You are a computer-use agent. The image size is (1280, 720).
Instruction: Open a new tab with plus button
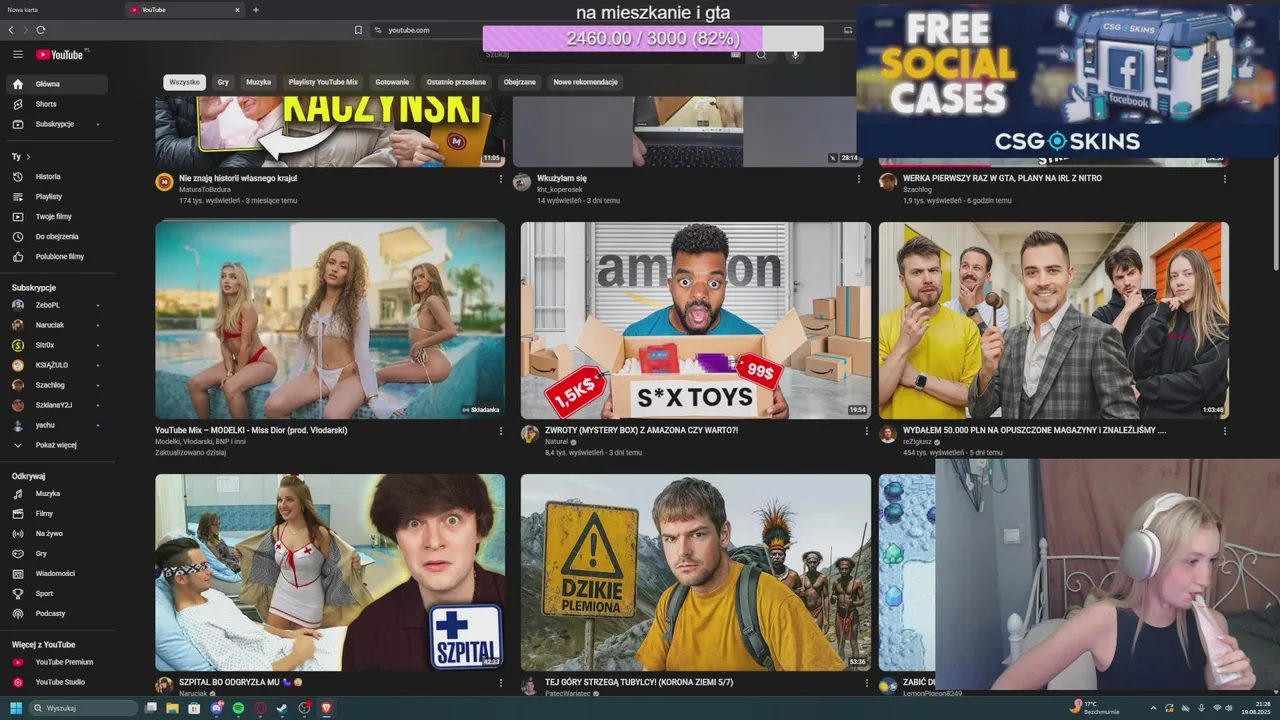click(256, 10)
